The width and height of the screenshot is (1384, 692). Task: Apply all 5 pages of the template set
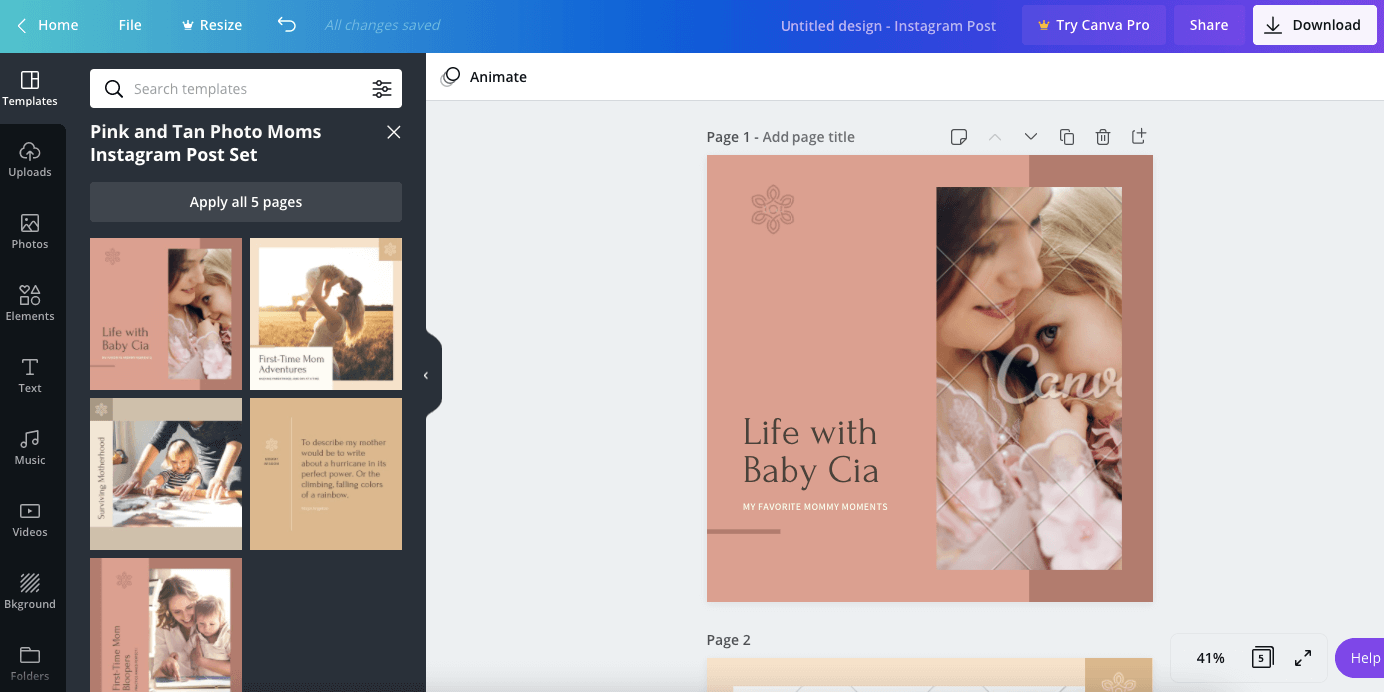[245, 201]
